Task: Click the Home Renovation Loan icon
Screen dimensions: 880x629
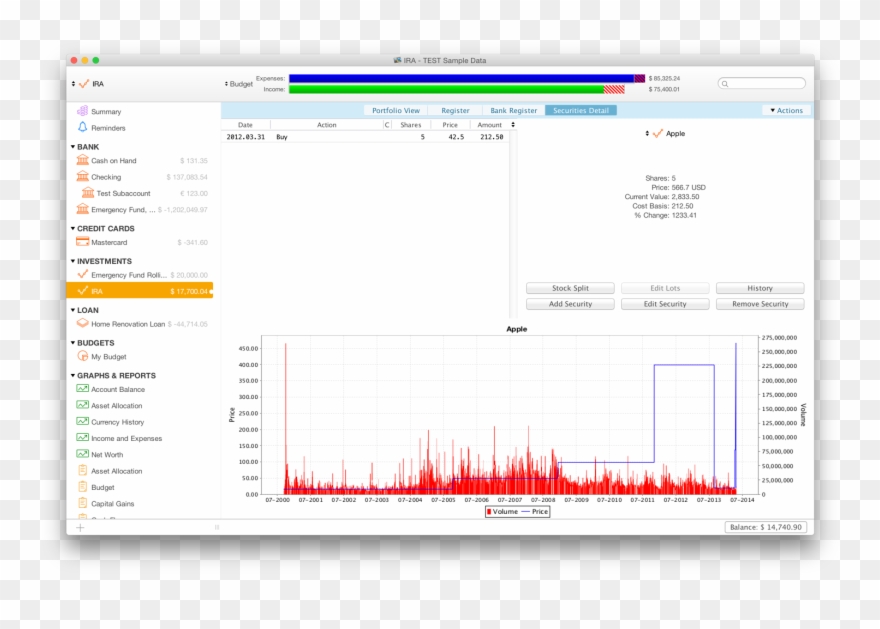Action: pyautogui.click(x=83, y=324)
